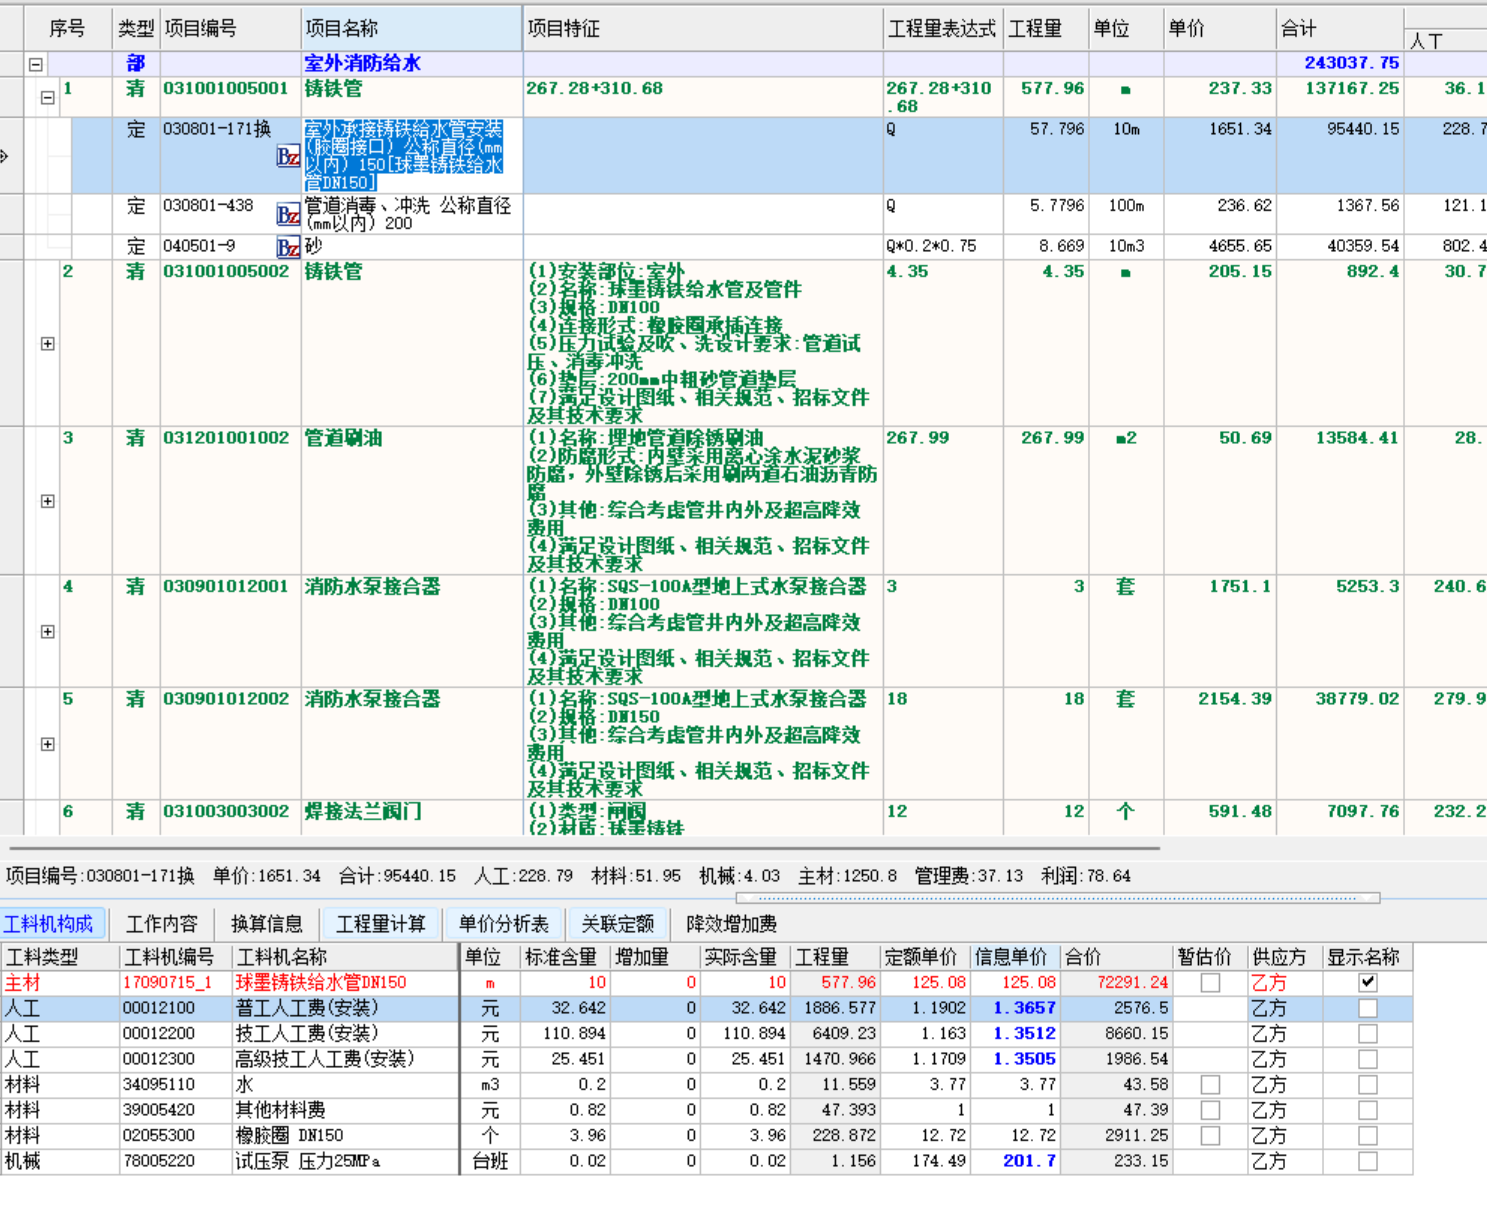Click the Bz icon in row 030801-438
The width and height of the screenshot is (1487, 1232).
click(x=288, y=215)
